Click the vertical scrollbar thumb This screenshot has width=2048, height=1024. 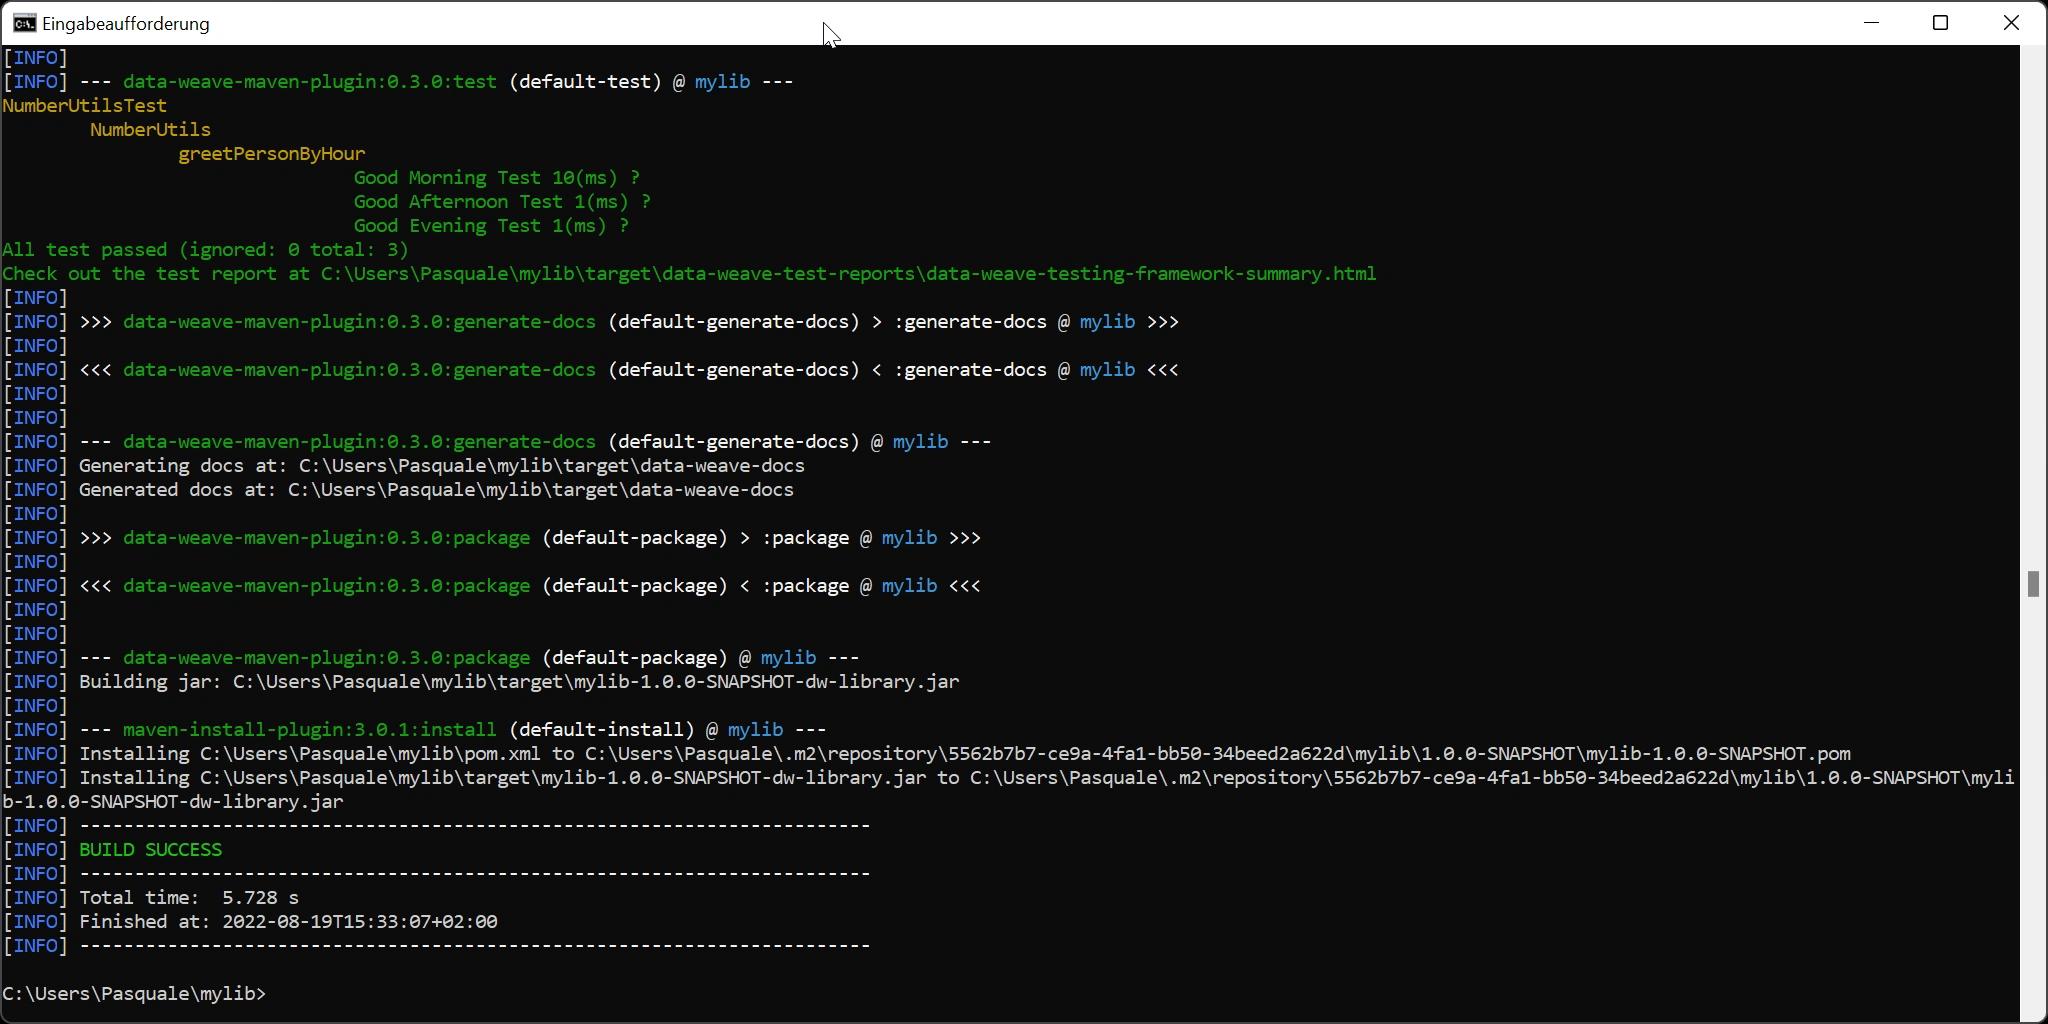click(x=2033, y=584)
